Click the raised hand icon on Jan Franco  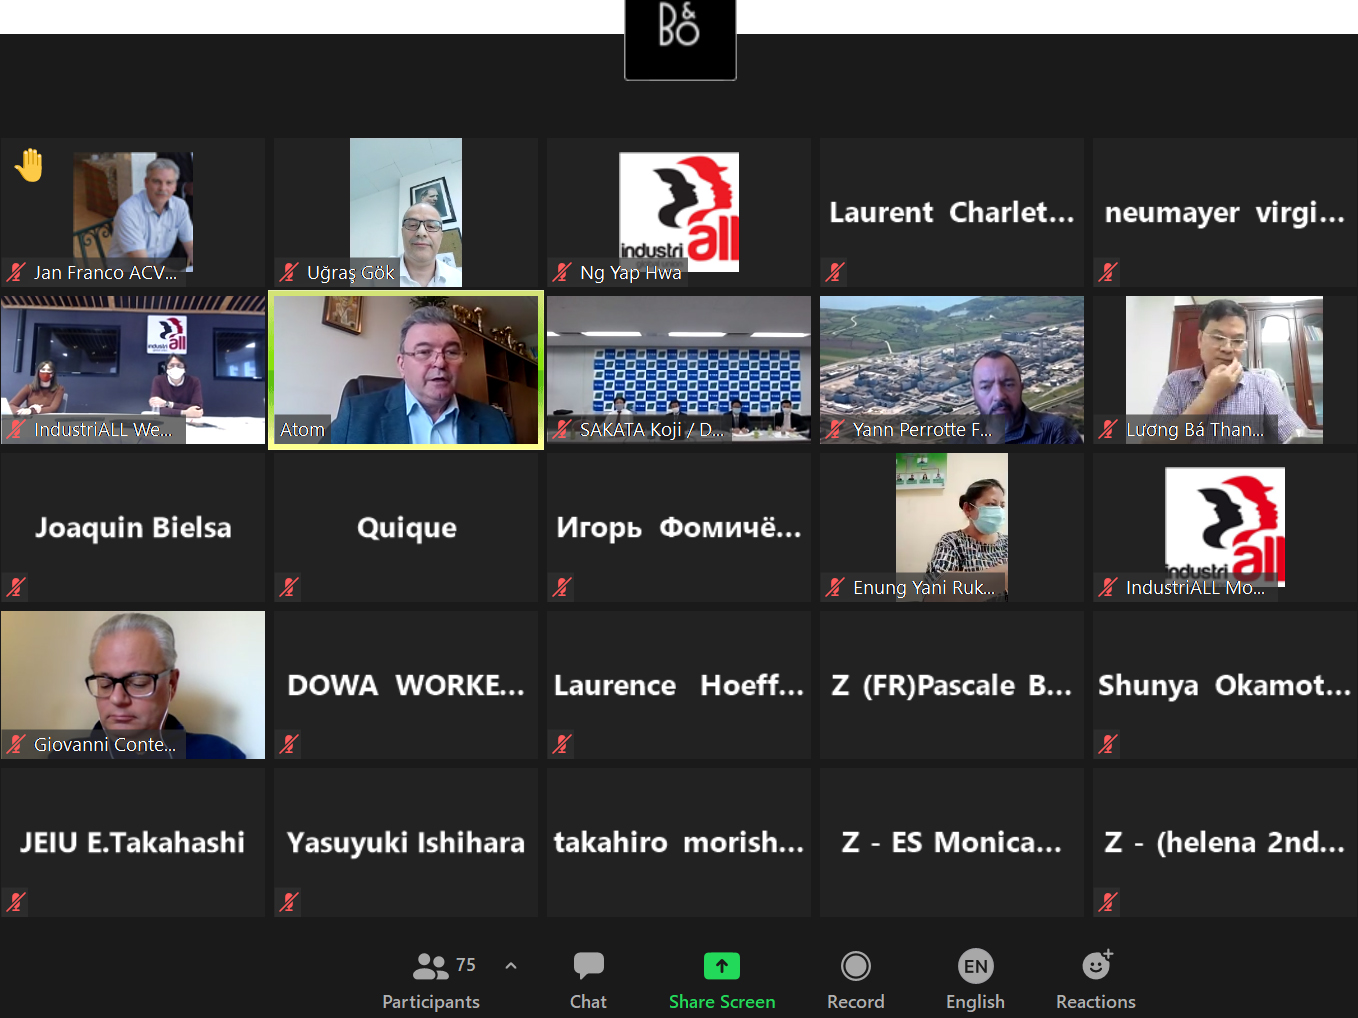click(30, 165)
